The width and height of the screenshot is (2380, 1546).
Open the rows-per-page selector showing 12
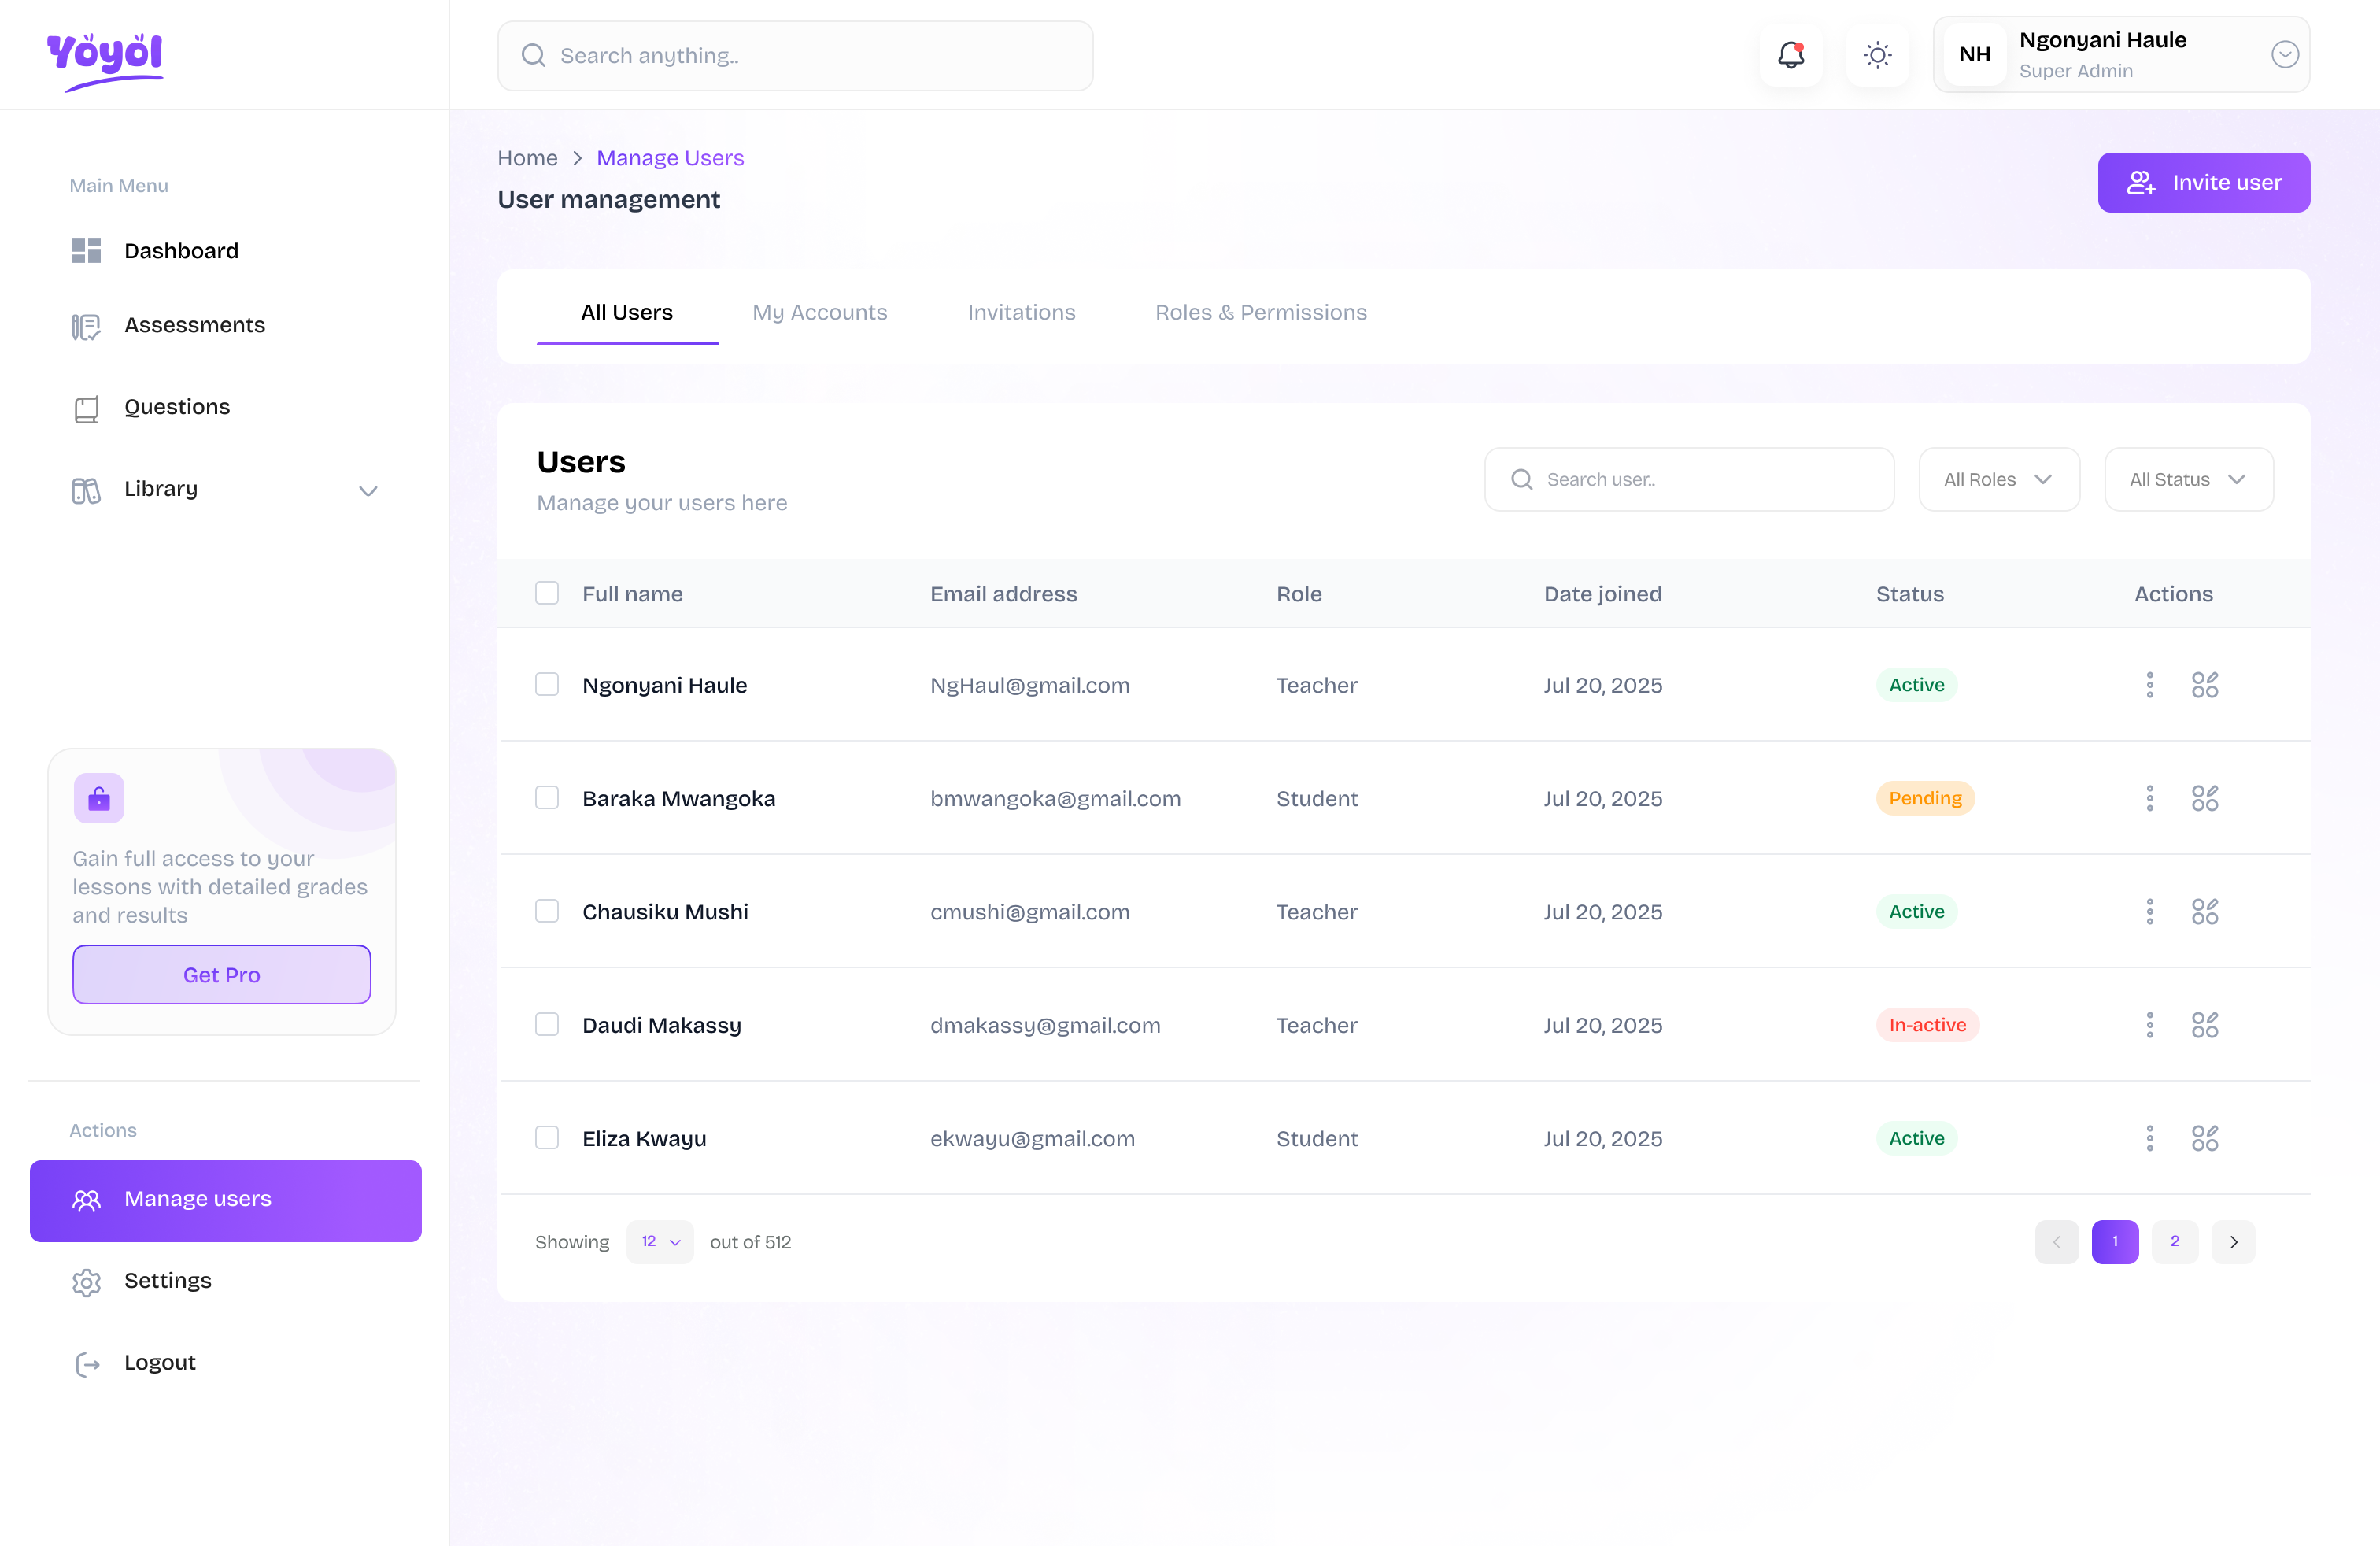659,1241
